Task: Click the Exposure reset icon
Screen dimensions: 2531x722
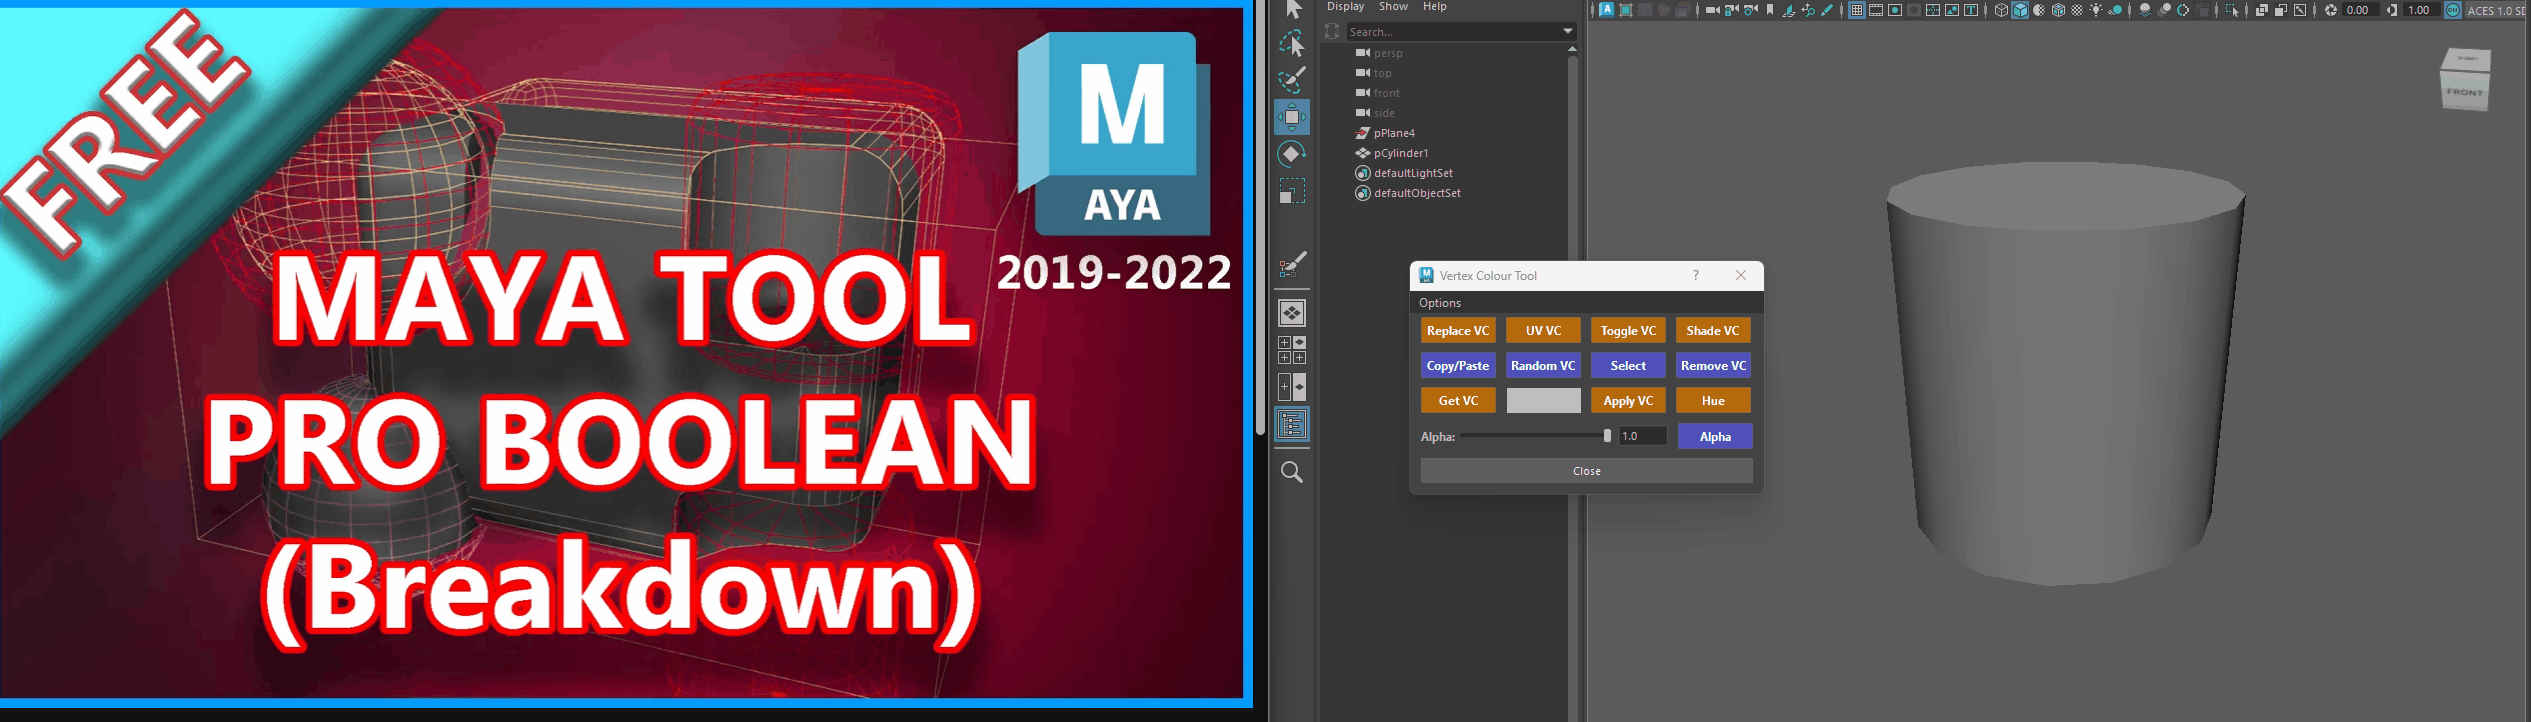Action: (2331, 10)
